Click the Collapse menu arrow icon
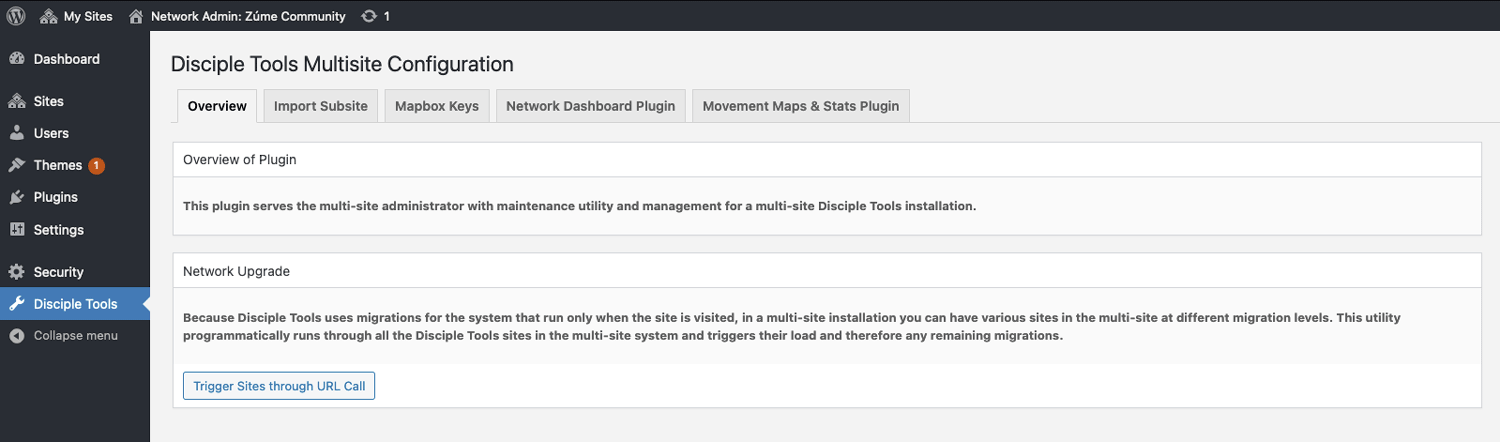 [16, 336]
